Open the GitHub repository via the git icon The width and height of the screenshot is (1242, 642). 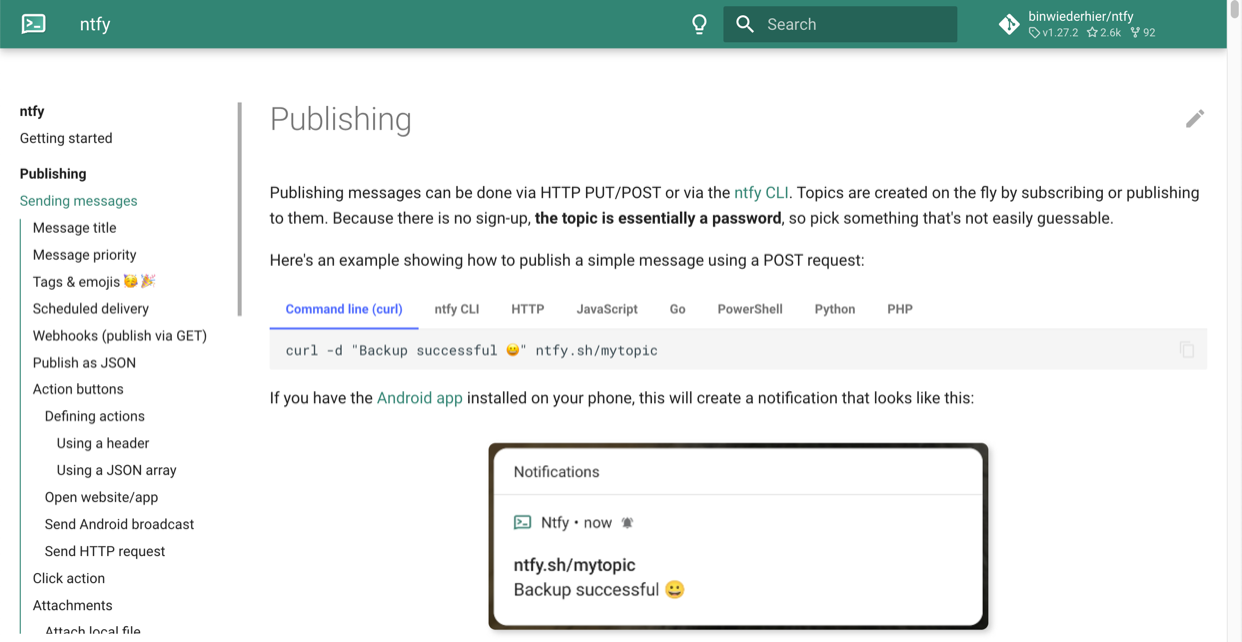click(1008, 23)
